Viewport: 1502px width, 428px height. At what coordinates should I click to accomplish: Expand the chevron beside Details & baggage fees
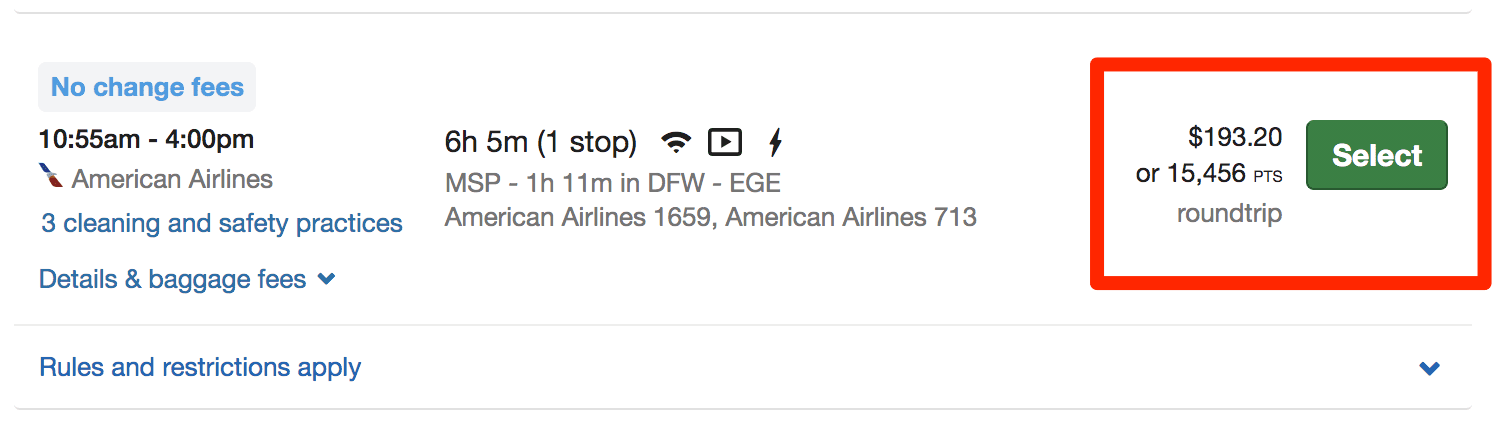(326, 280)
